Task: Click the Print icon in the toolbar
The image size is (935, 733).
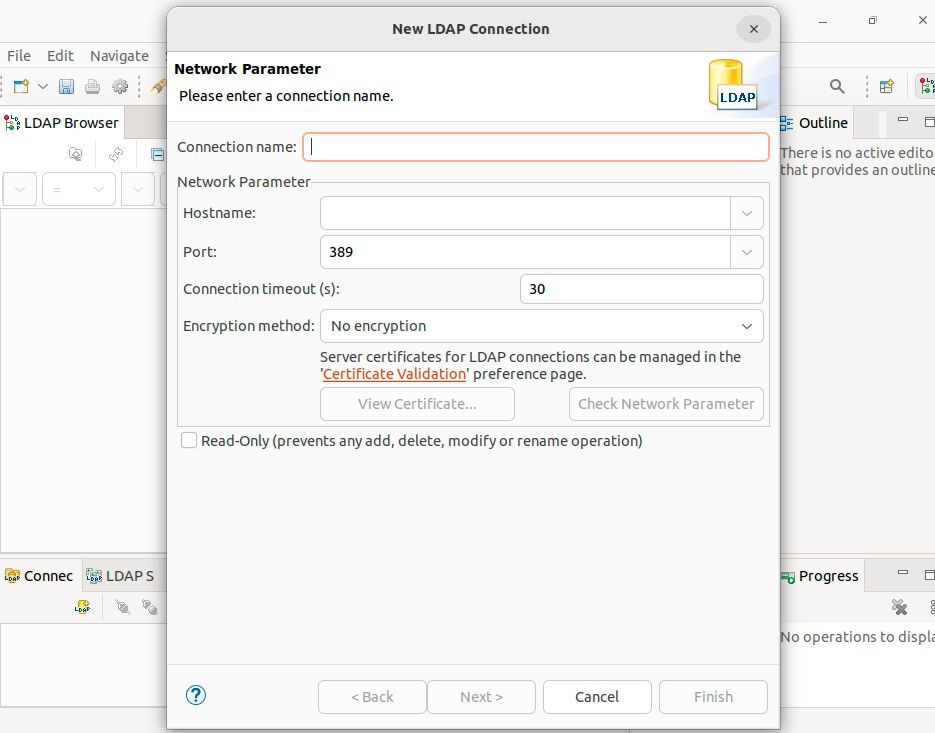Action: click(92, 87)
